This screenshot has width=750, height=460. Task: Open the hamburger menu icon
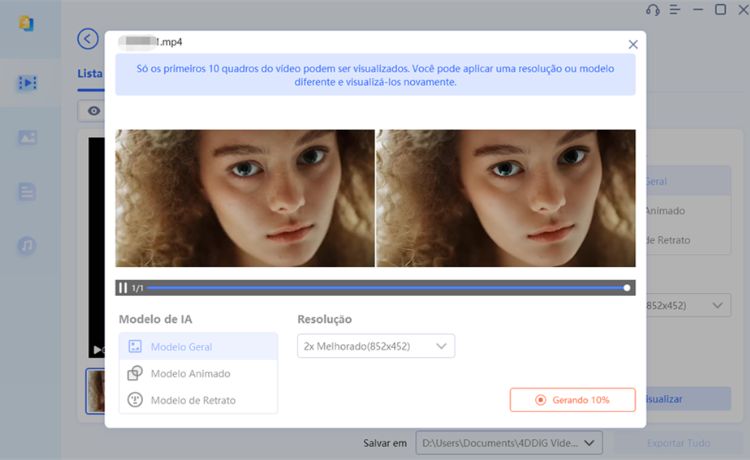pyautogui.click(x=675, y=10)
